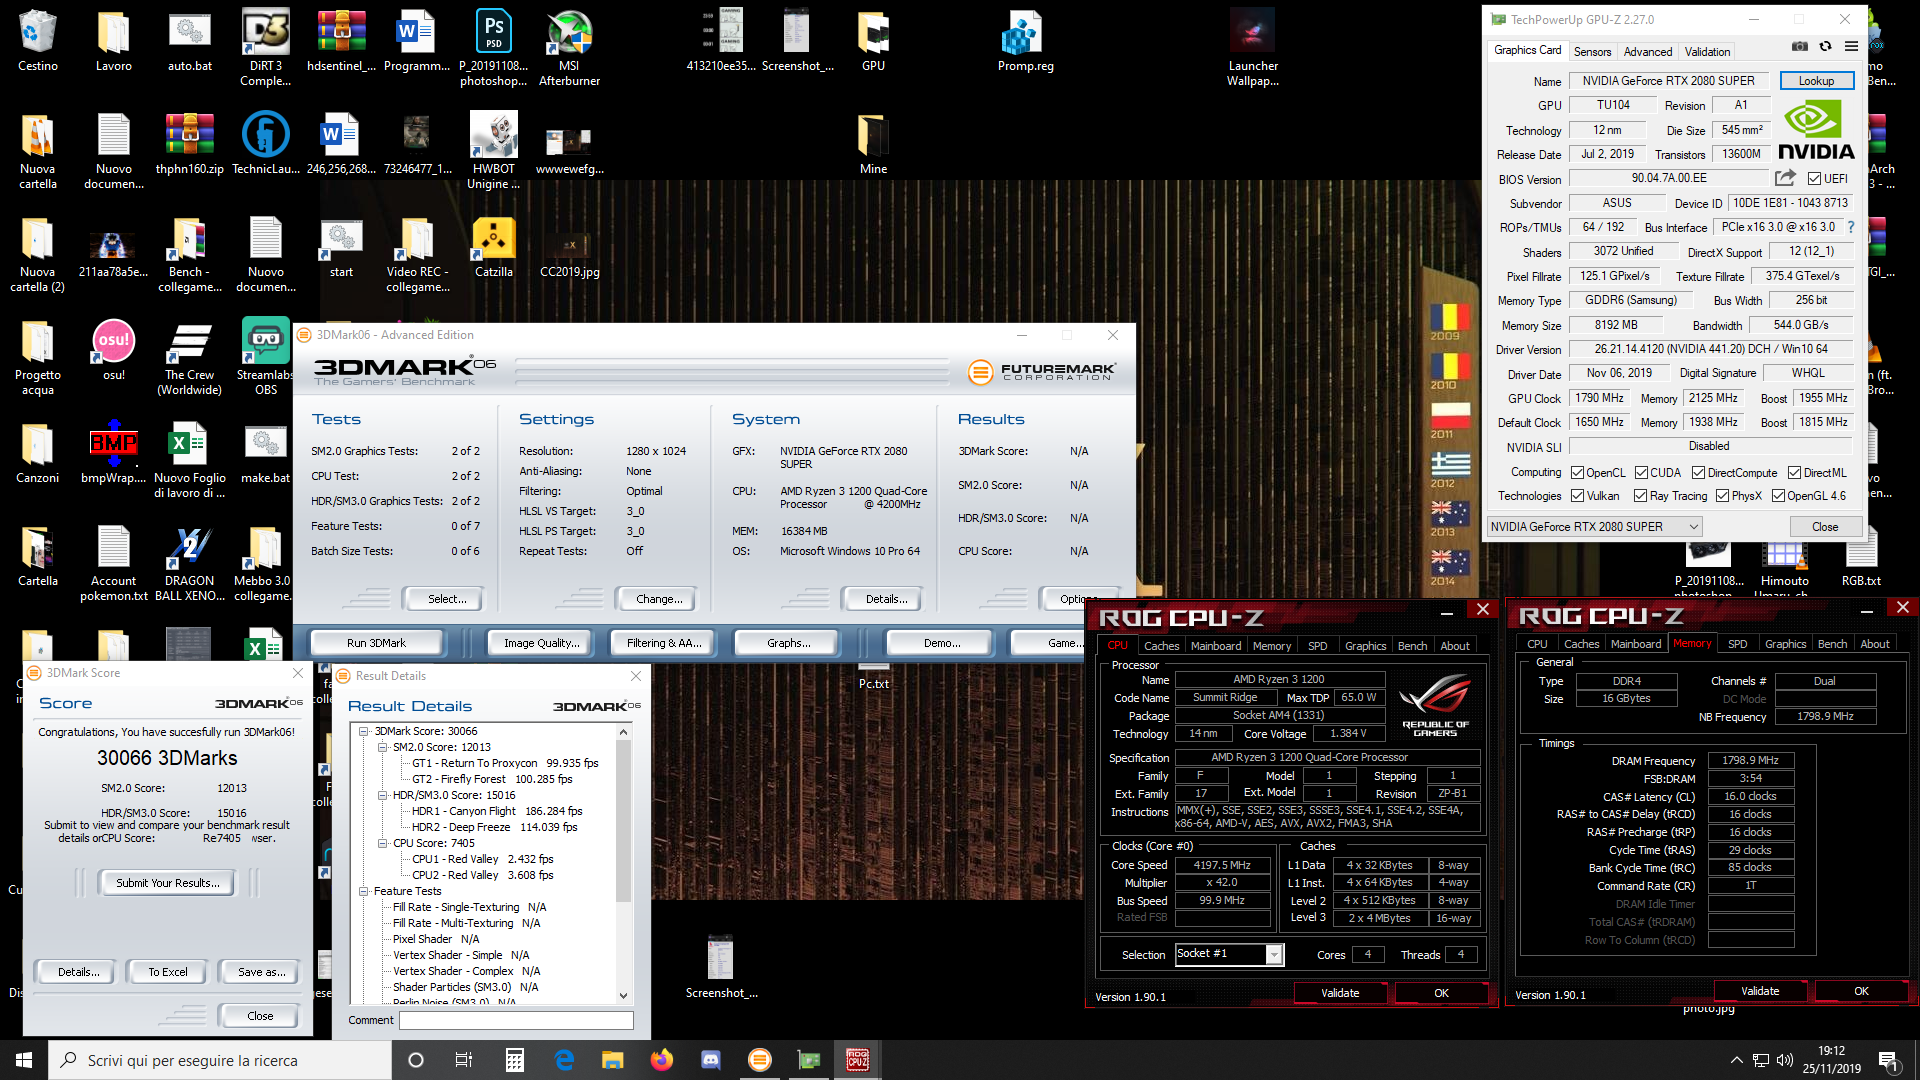Open the Streamlabs OBS desktop icon
This screenshot has height=1080, width=1920.
[x=265, y=357]
